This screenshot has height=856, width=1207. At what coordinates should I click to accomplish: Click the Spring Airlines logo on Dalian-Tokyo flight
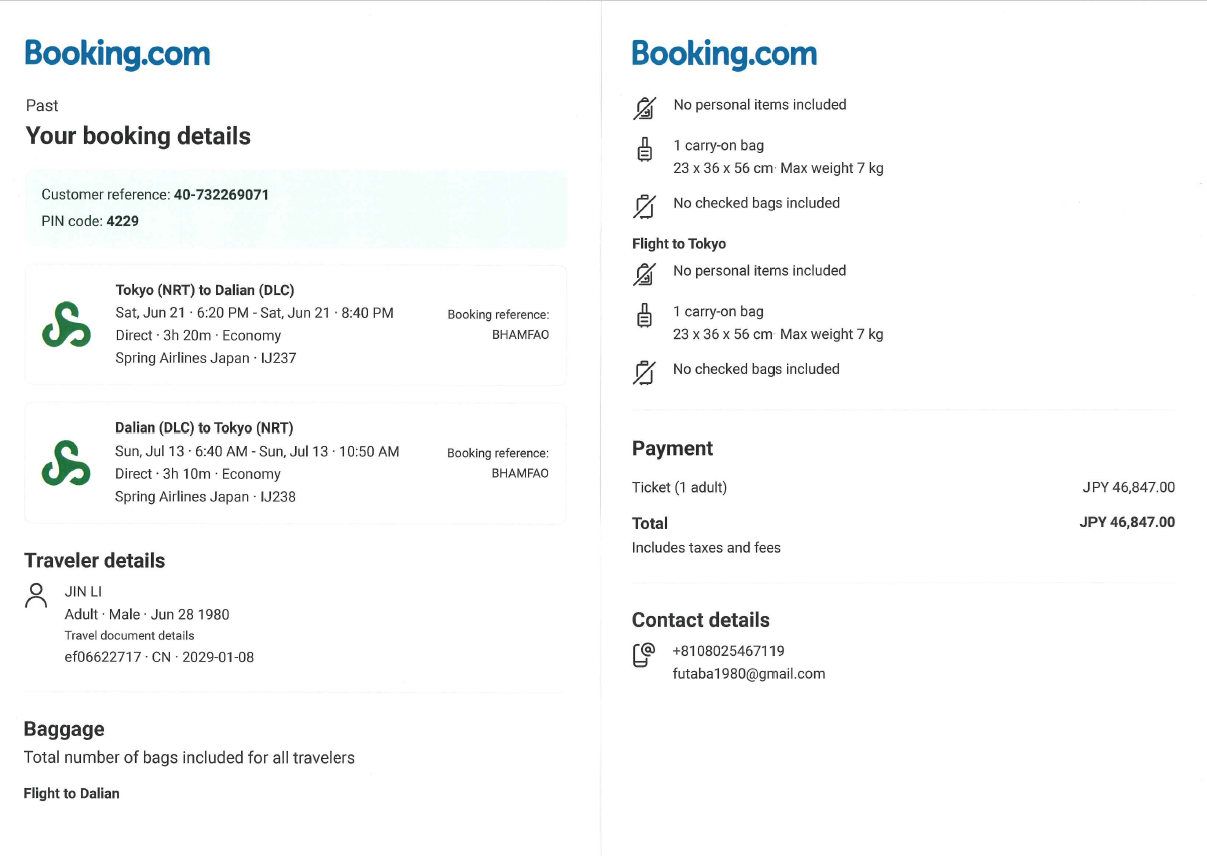pos(66,462)
